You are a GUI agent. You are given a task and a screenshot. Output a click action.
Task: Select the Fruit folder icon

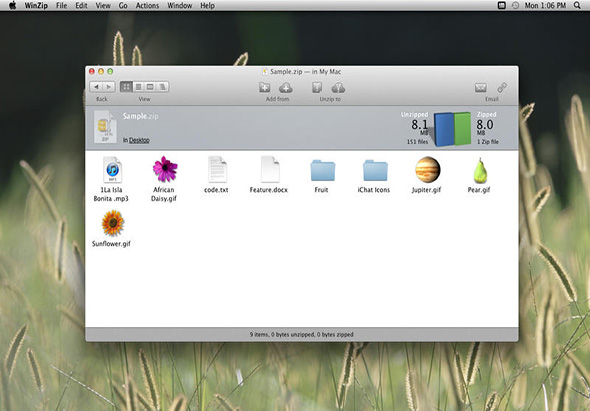[322, 170]
